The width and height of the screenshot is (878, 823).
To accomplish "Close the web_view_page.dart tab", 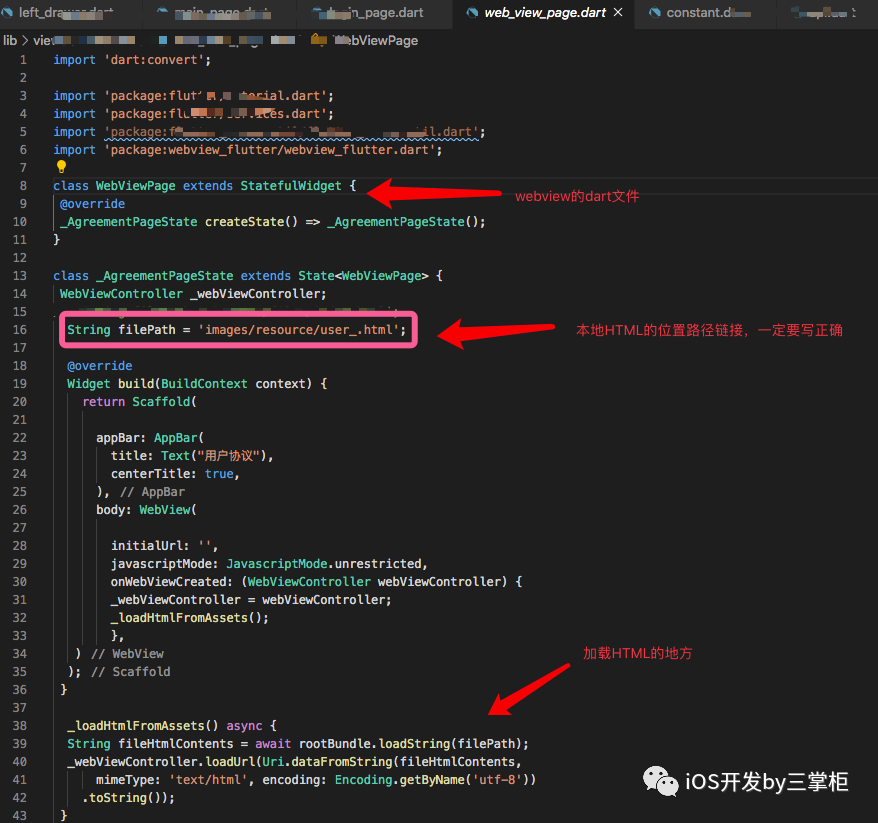I will (x=618, y=12).
